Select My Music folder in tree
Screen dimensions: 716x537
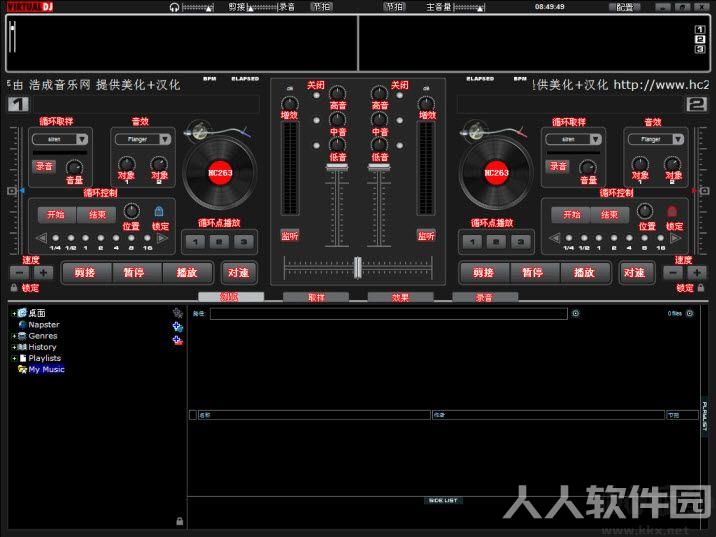[x=46, y=369]
